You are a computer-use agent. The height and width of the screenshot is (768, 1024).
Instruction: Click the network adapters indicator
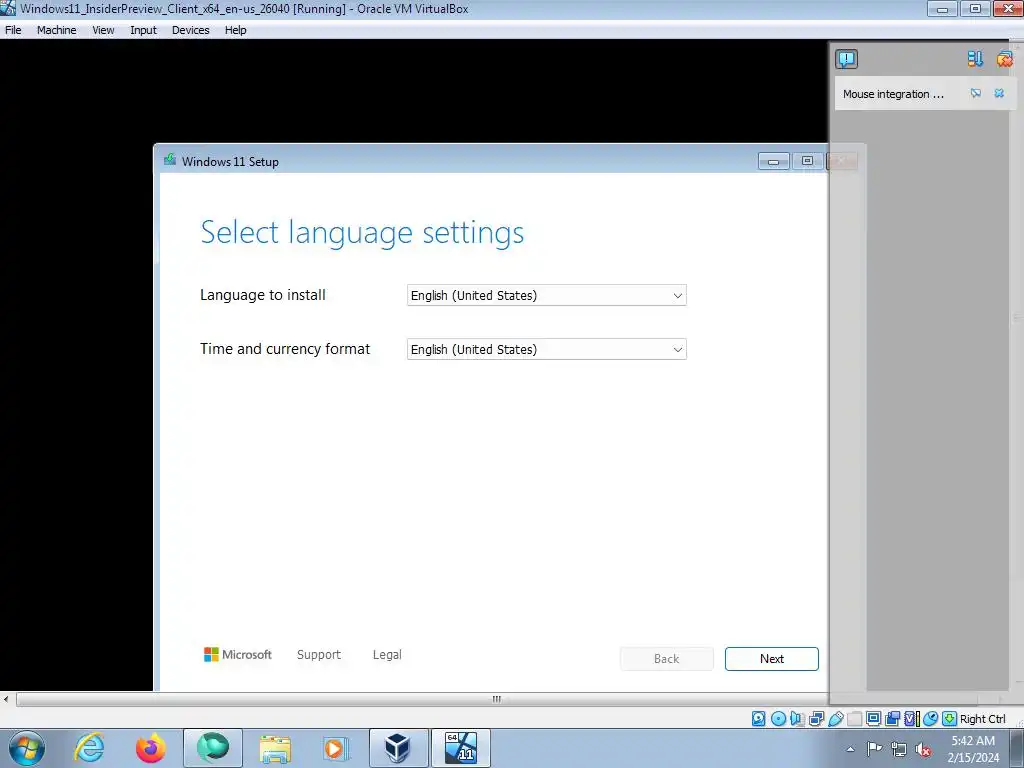[816, 719]
